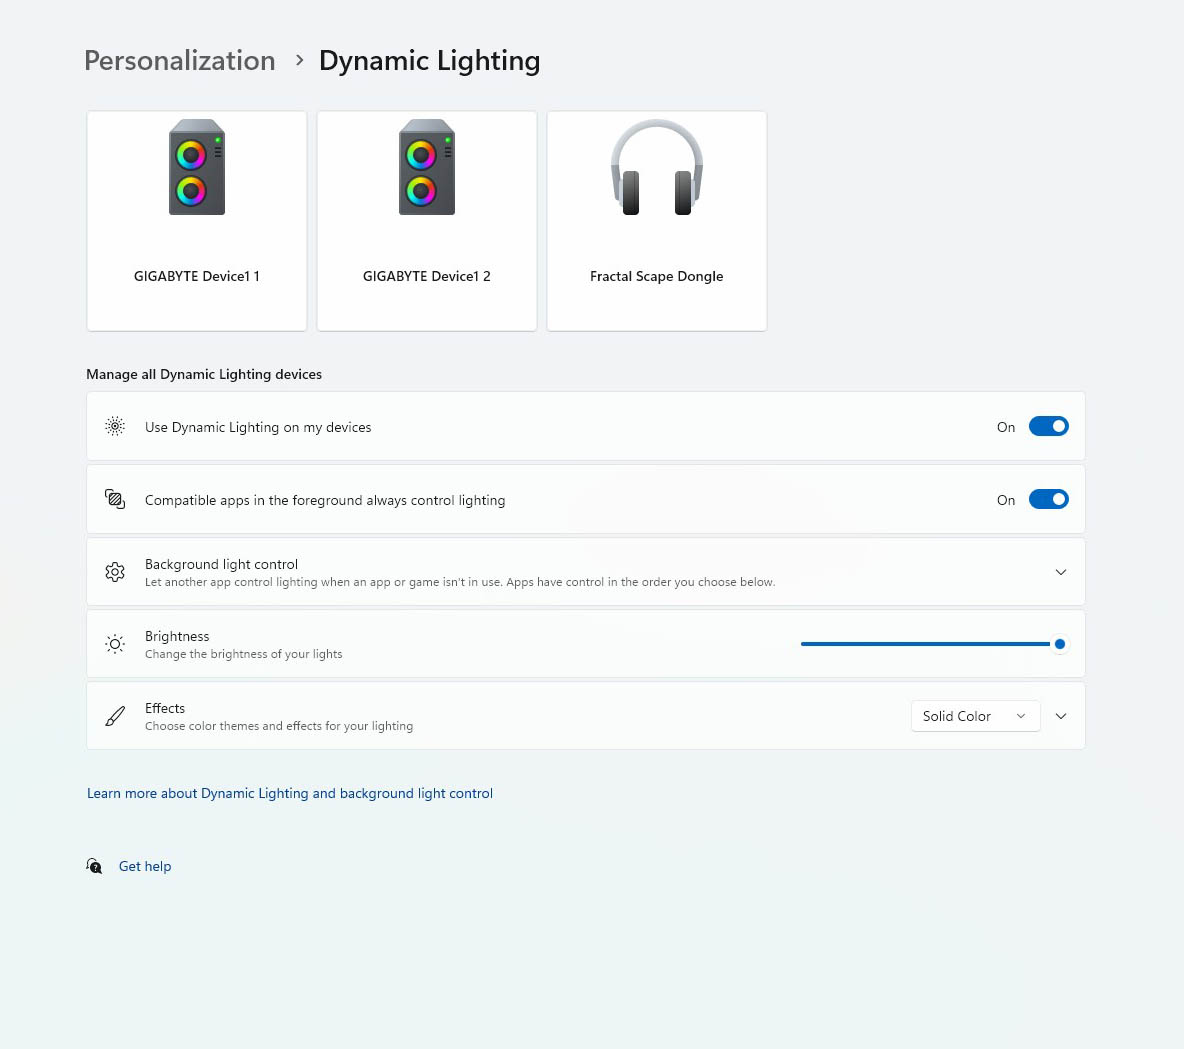
Task: Click the Brightness slider track
Action: pyautogui.click(x=933, y=644)
